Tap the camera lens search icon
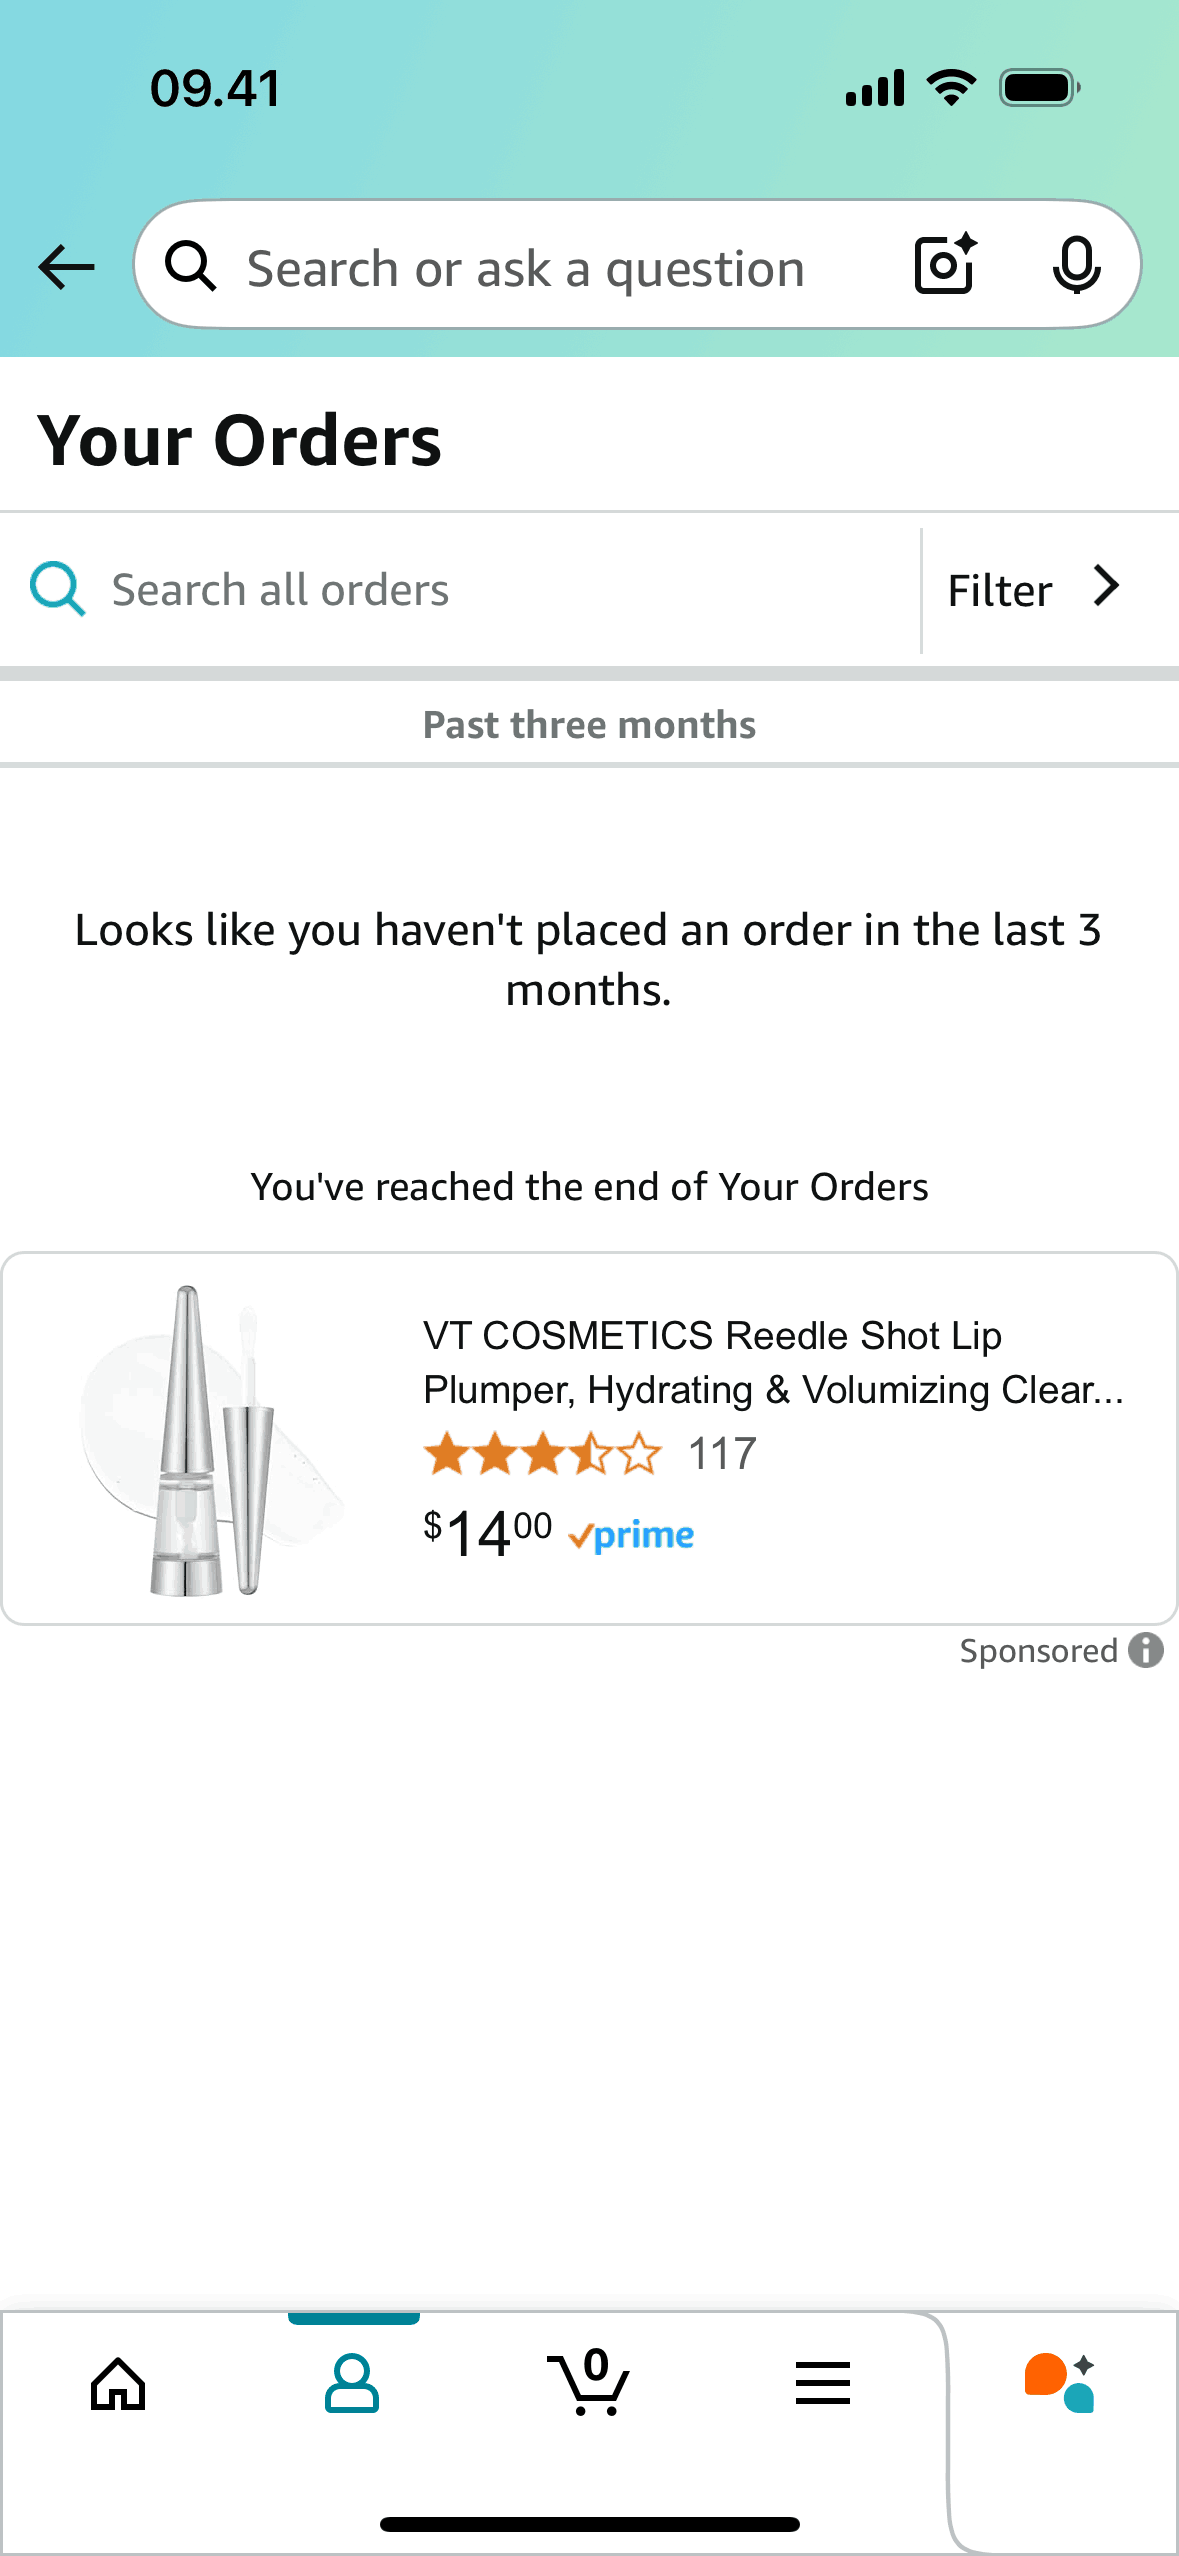The height and width of the screenshot is (2556, 1179). click(945, 265)
